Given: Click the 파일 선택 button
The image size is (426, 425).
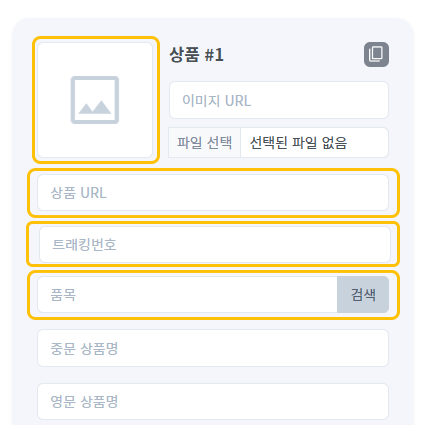Looking at the screenshot, I should pos(204,143).
